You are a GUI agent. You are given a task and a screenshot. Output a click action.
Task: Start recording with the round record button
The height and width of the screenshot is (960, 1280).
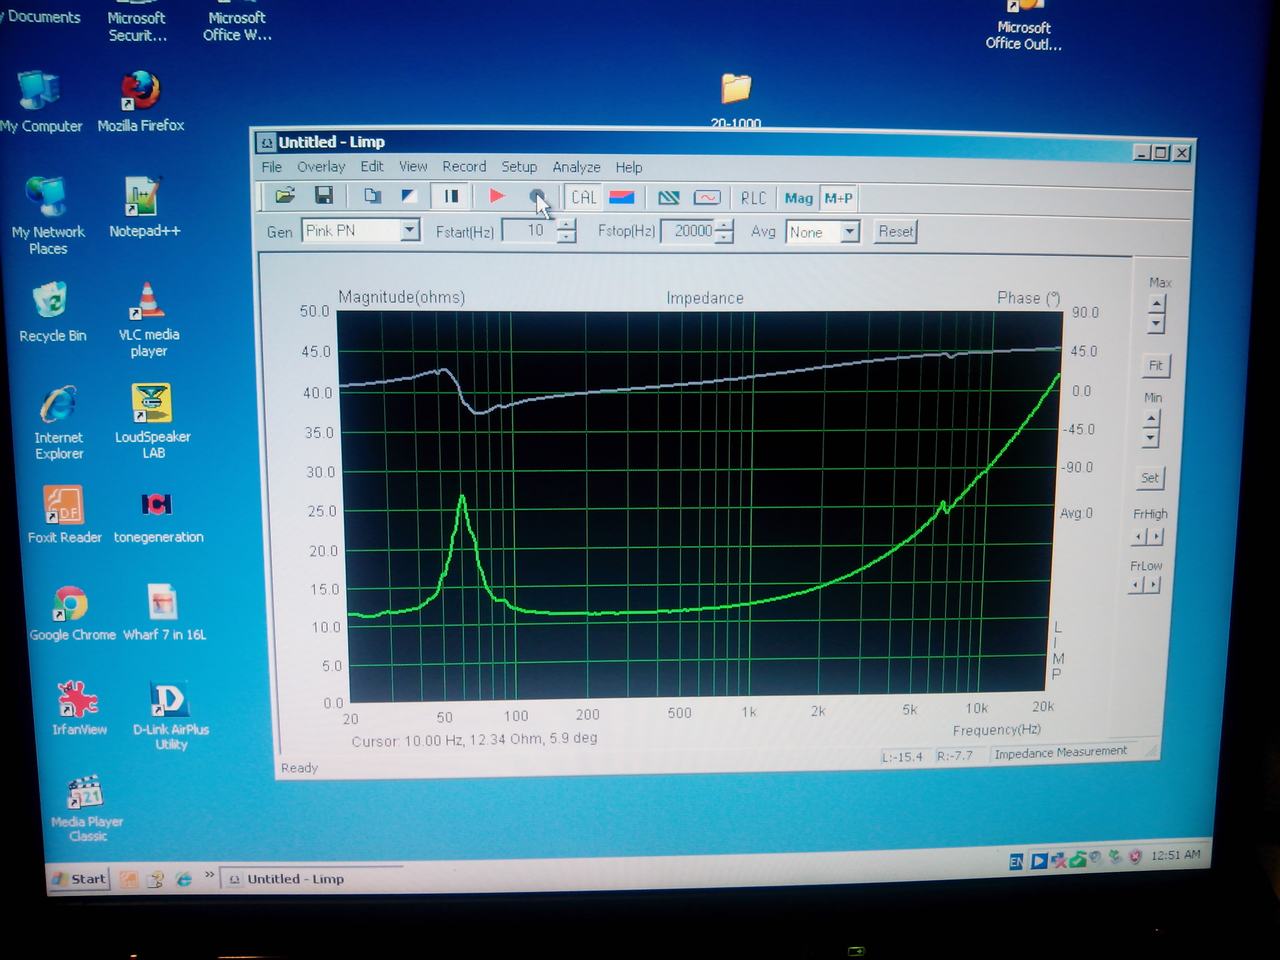pyautogui.click(x=537, y=197)
